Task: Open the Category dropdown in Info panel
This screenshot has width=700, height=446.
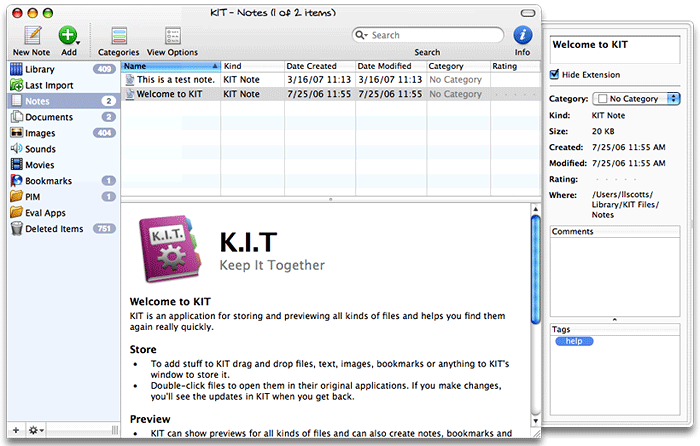Action: [x=636, y=99]
